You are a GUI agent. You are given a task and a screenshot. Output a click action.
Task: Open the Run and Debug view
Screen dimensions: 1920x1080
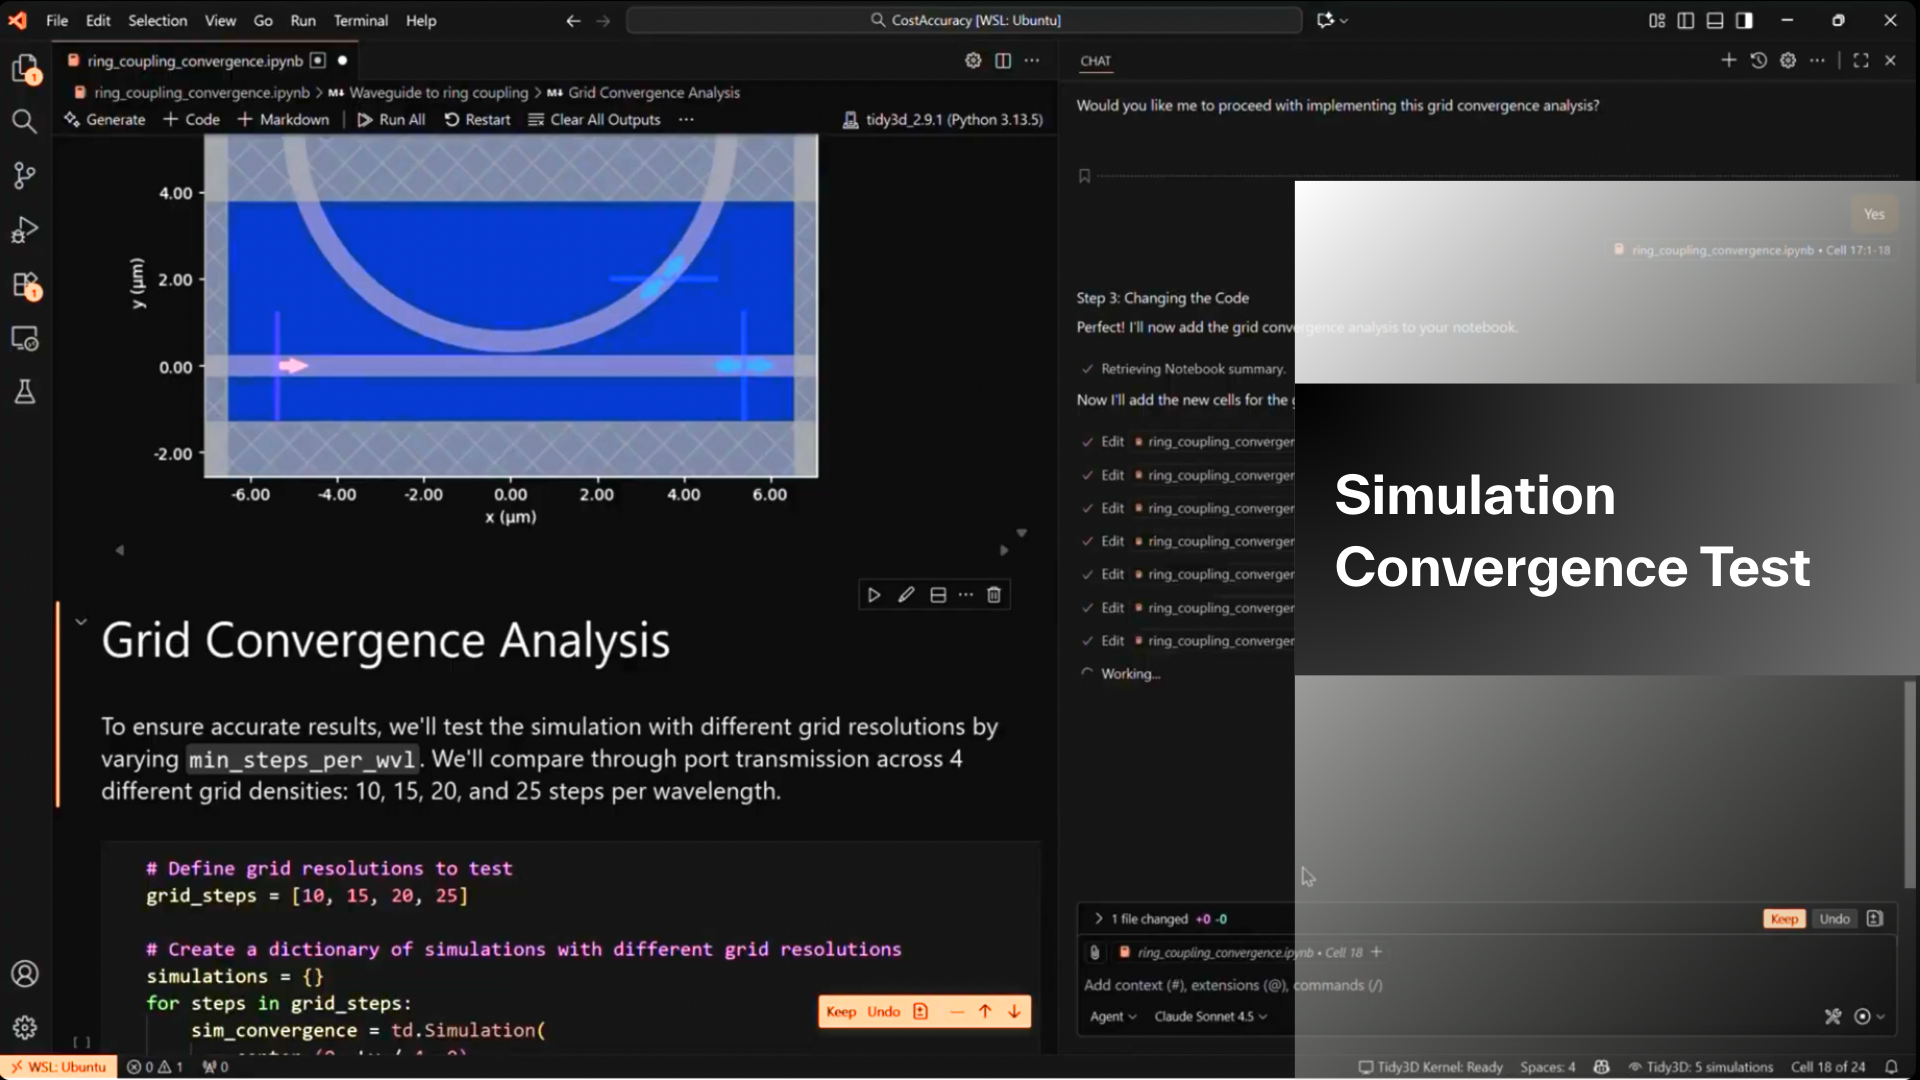(x=24, y=230)
